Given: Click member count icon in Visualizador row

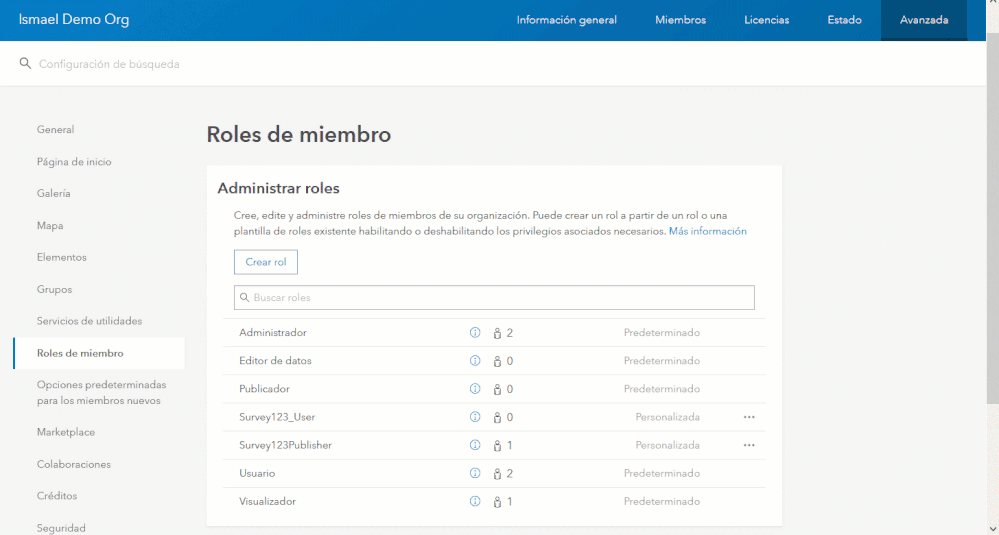Looking at the screenshot, I should [498, 502].
